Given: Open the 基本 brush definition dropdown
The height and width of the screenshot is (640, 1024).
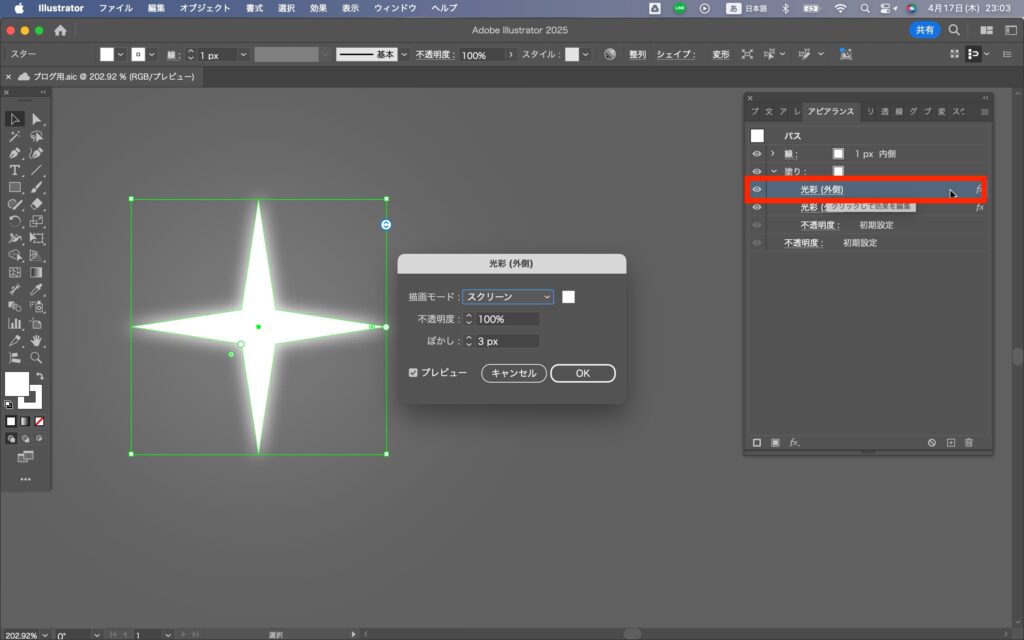Looking at the screenshot, I should tap(404, 54).
